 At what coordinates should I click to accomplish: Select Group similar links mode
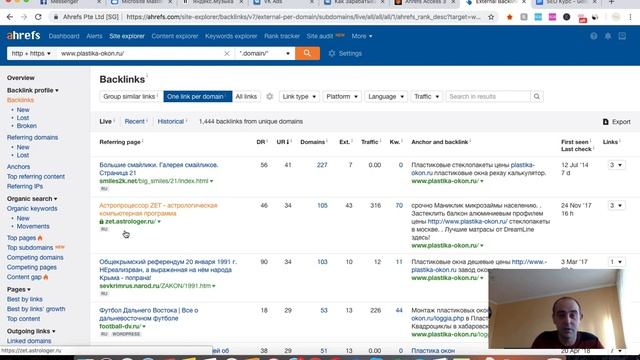pos(130,97)
